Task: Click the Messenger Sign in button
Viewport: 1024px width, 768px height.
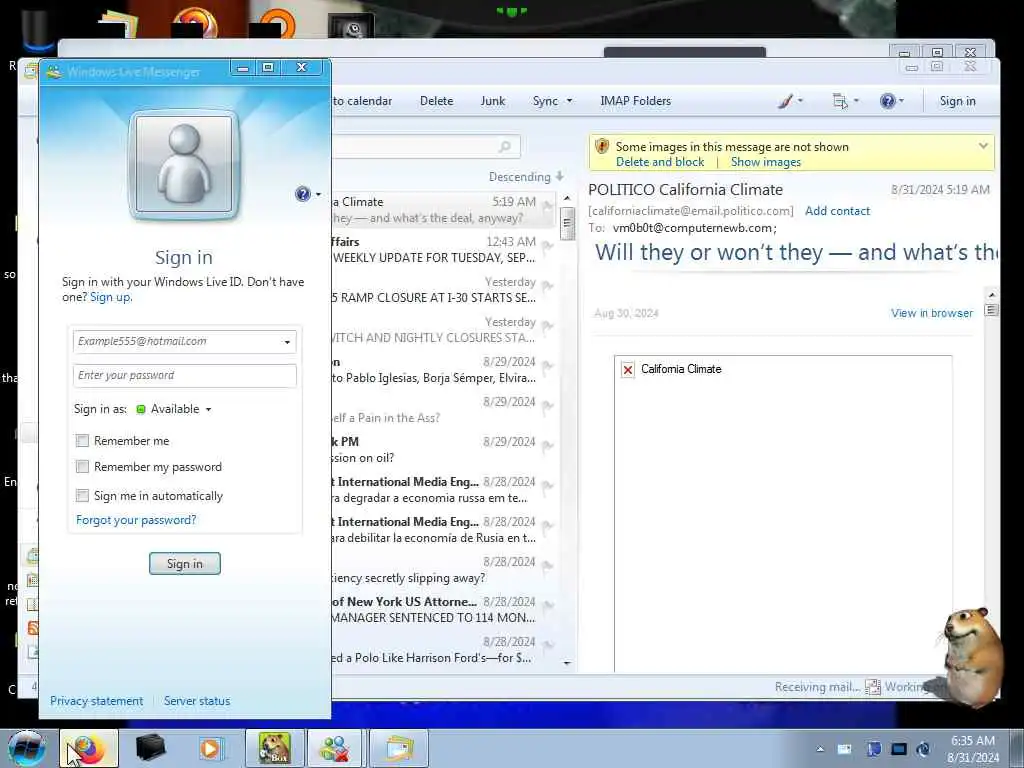Action: [x=185, y=564]
